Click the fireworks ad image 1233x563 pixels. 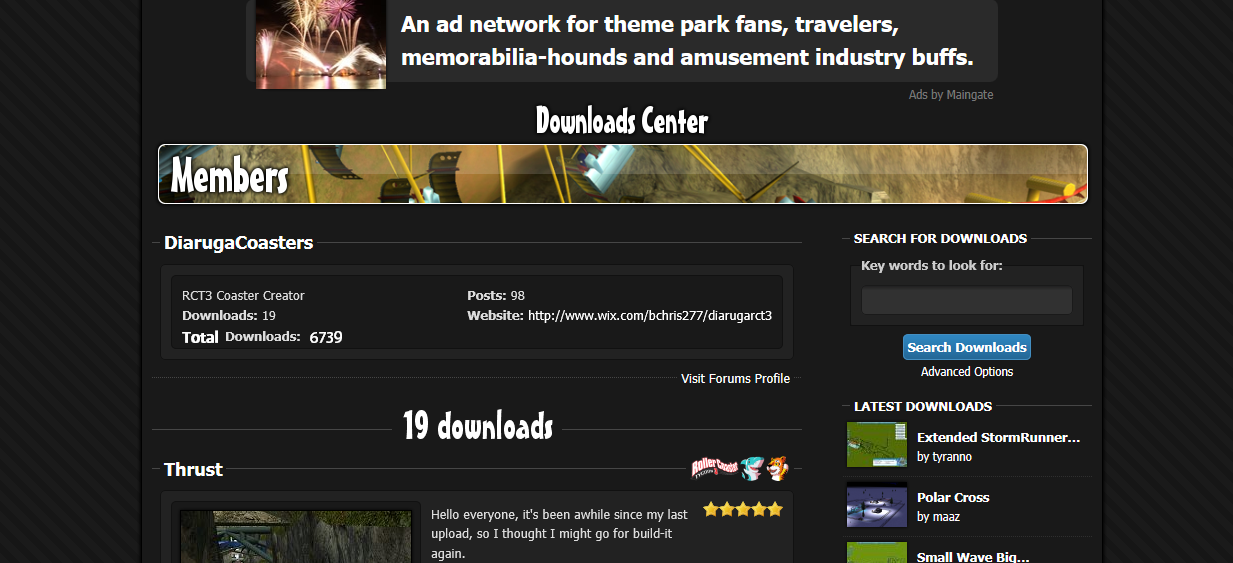[x=320, y=44]
